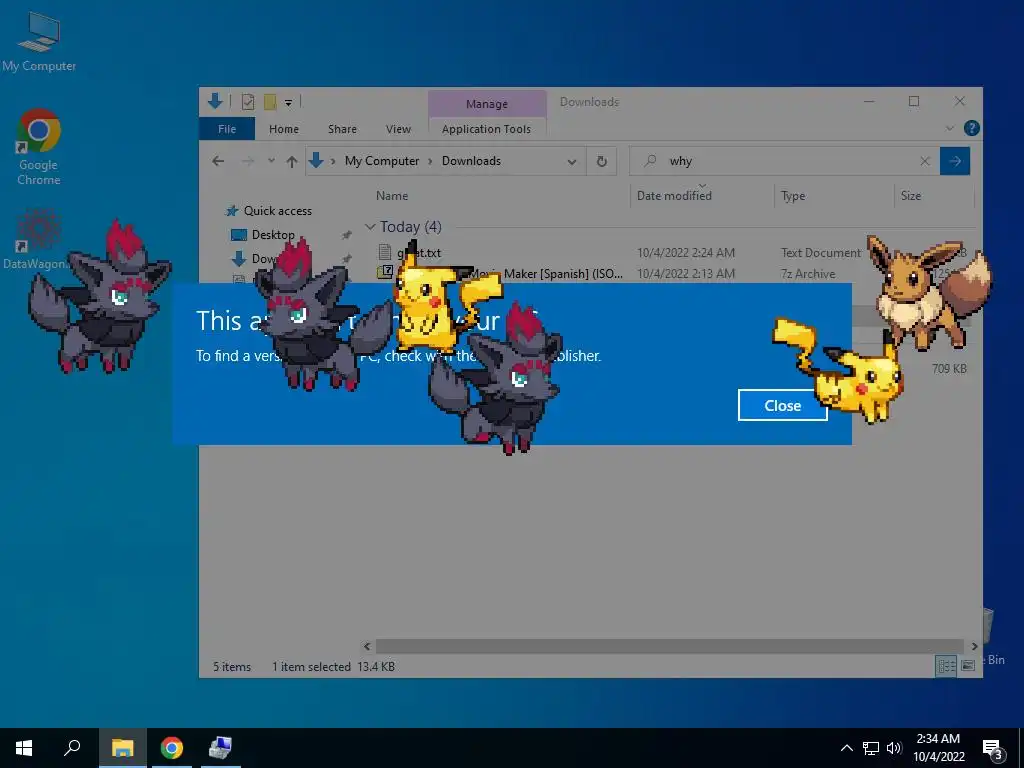Refresh the Downloads folder view
This screenshot has height=768, width=1024.
point(601,161)
